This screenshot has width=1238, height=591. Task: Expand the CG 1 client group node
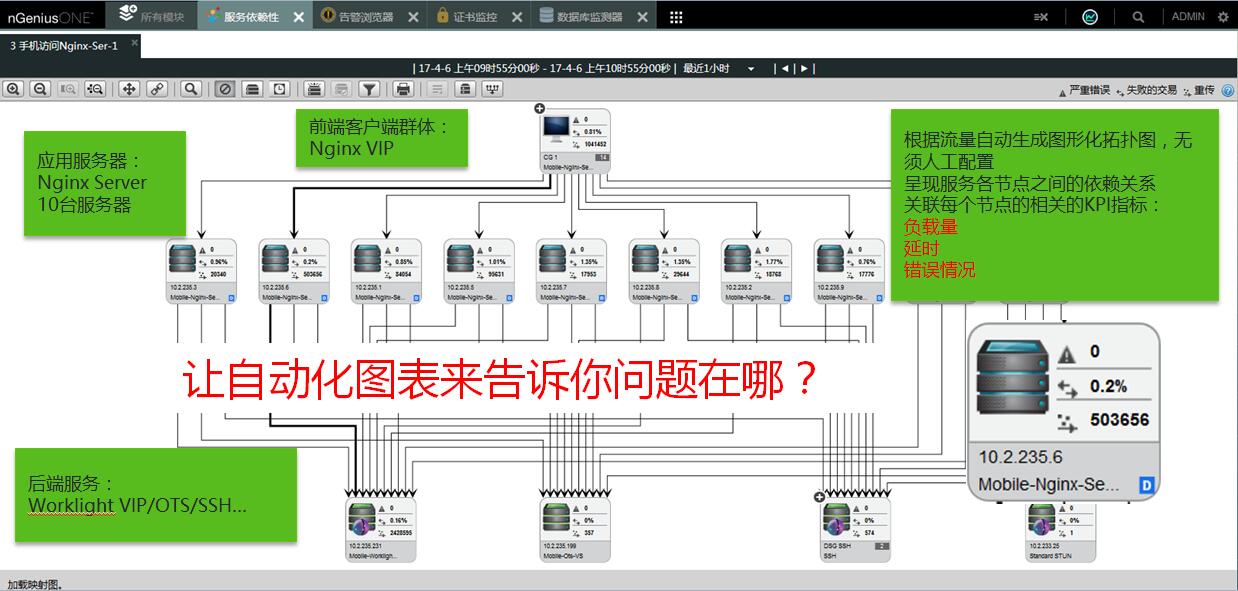[x=539, y=108]
